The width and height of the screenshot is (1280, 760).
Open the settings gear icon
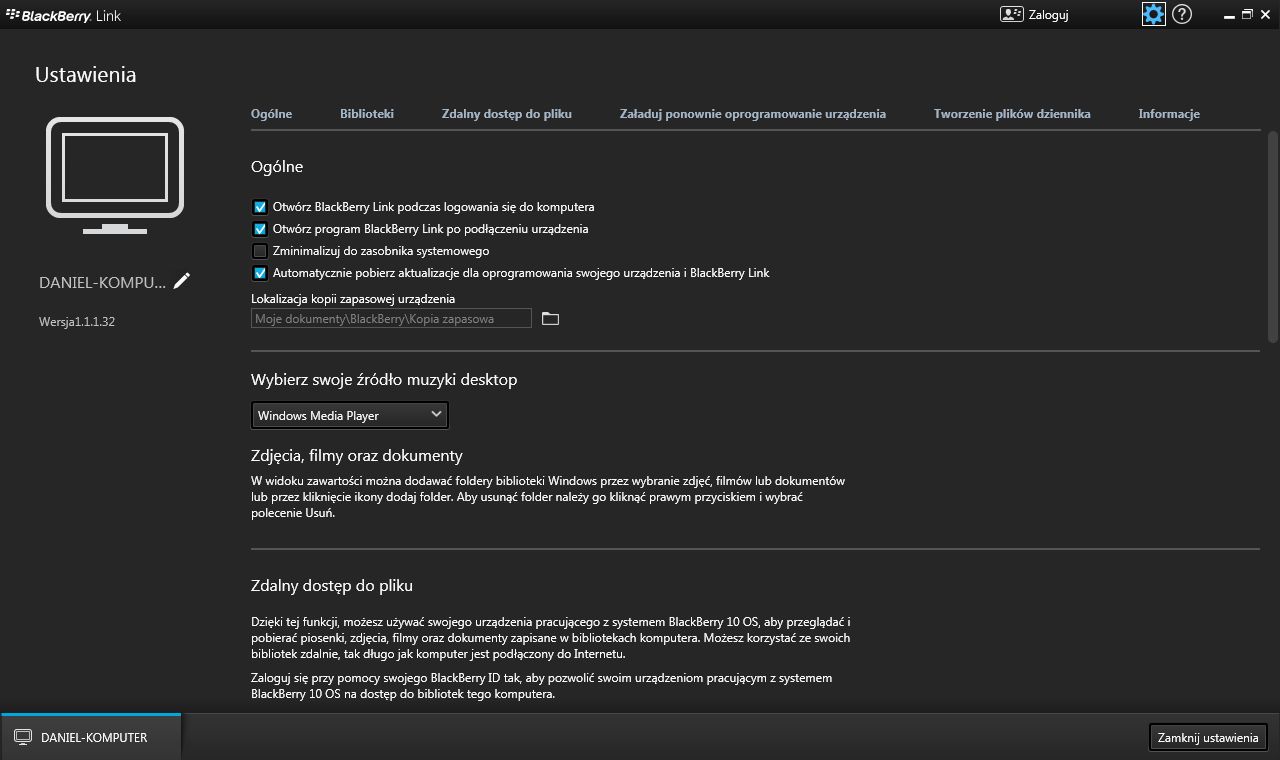pyautogui.click(x=1154, y=14)
